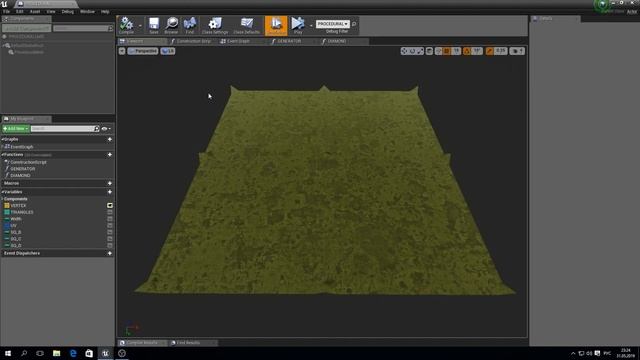
Task: Toggle scale snapping
Action: (489, 51)
